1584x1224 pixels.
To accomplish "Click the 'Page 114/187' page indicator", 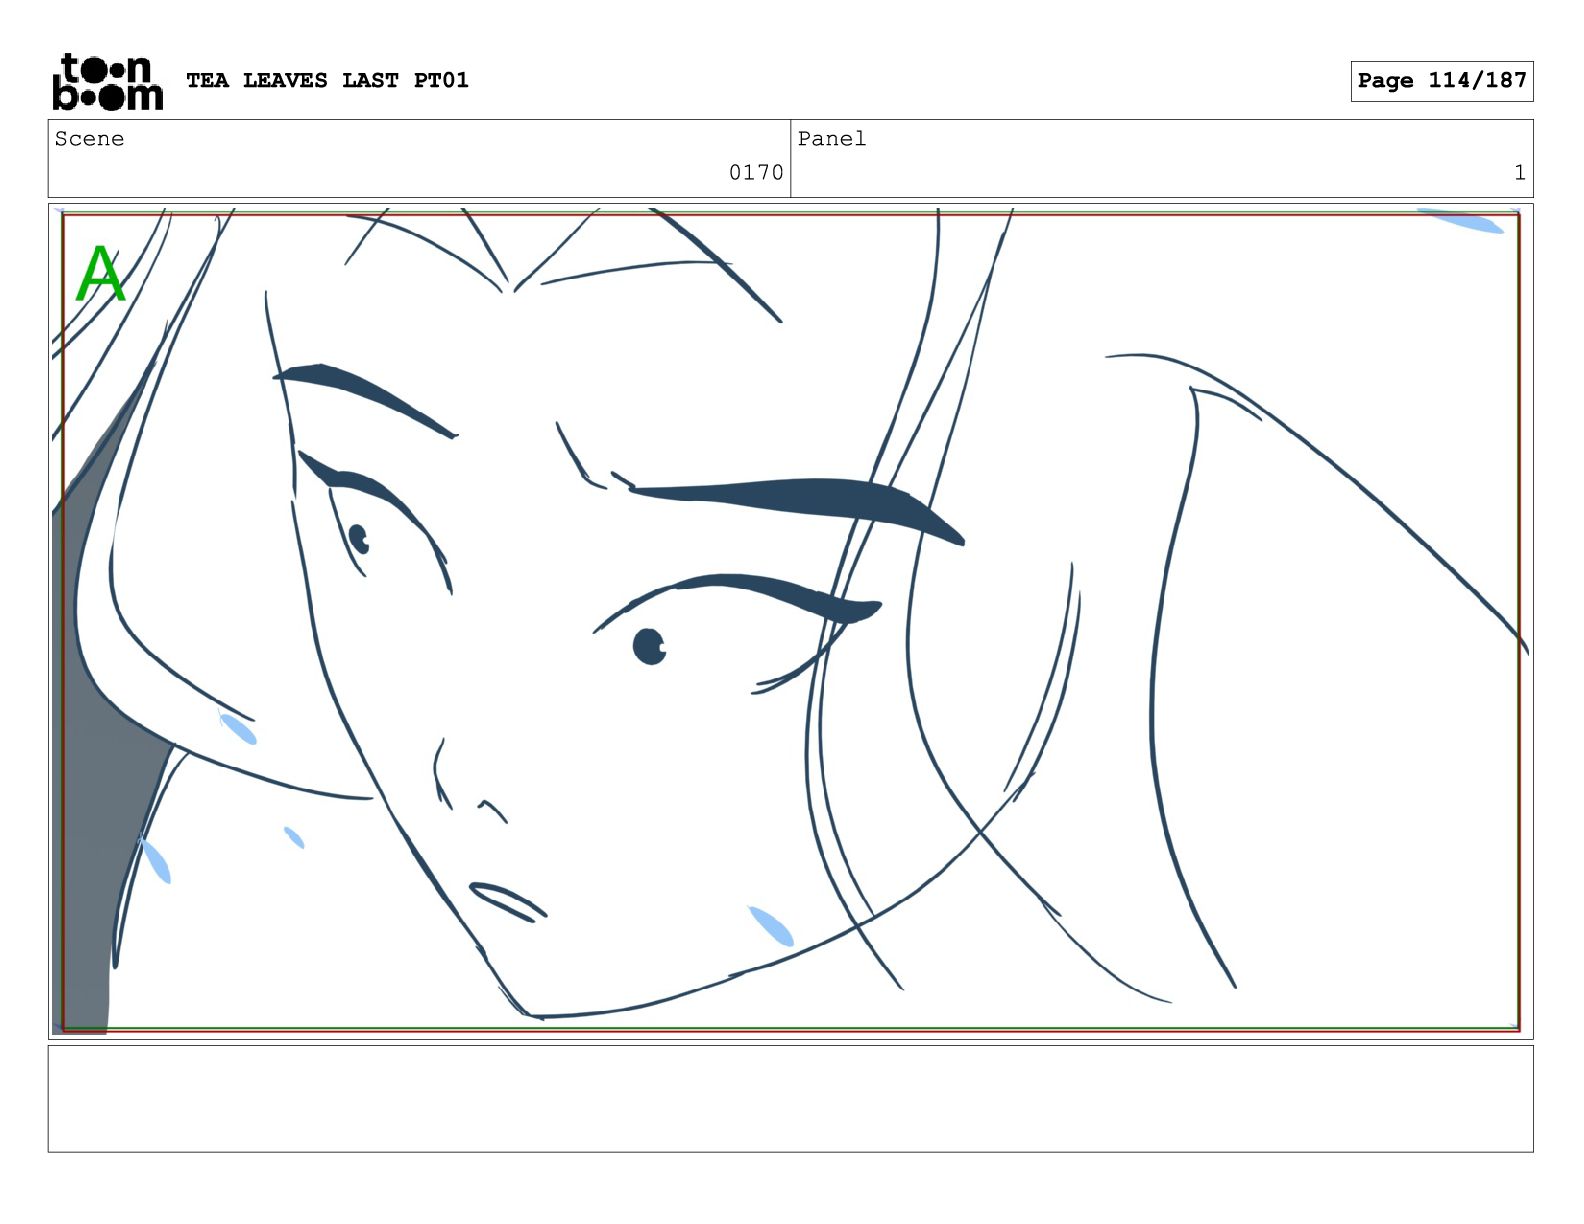I will [x=1441, y=81].
